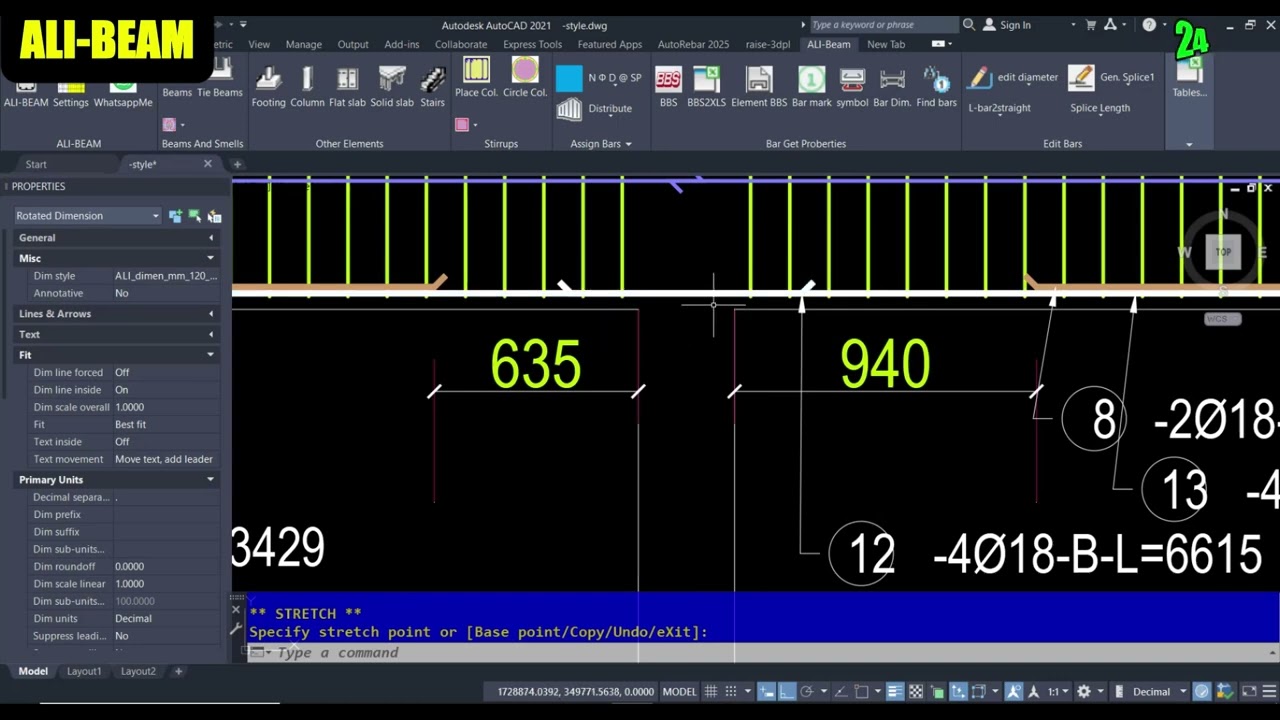
Task: Click the Tie Beams tool icon
Action: pos(219,75)
